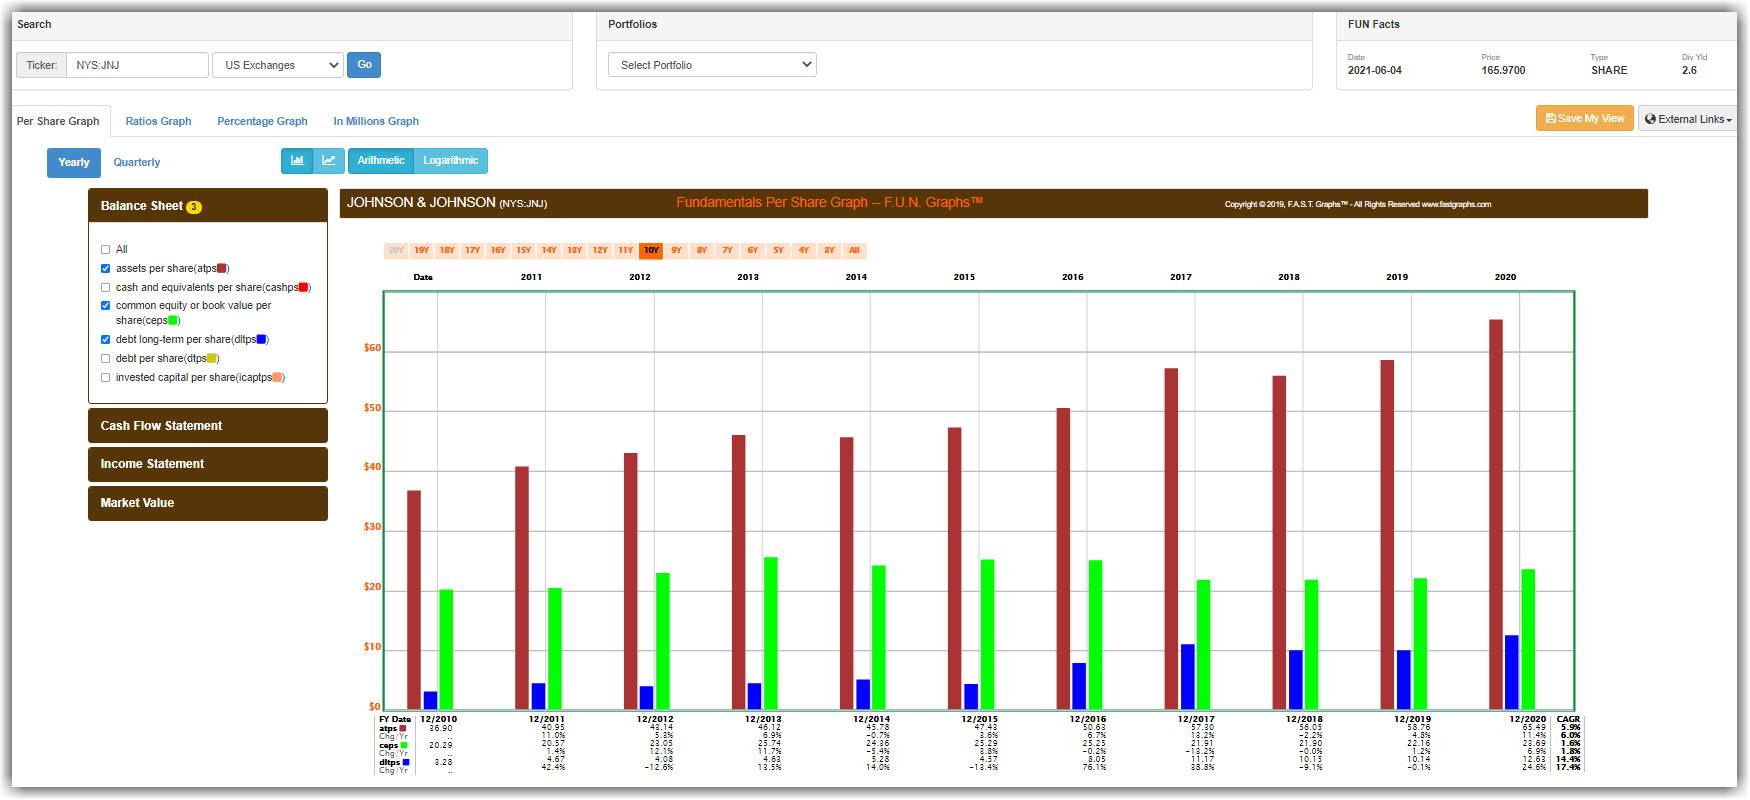Click the Ticker input field
The height and width of the screenshot is (800, 1750).
click(x=137, y=65)
